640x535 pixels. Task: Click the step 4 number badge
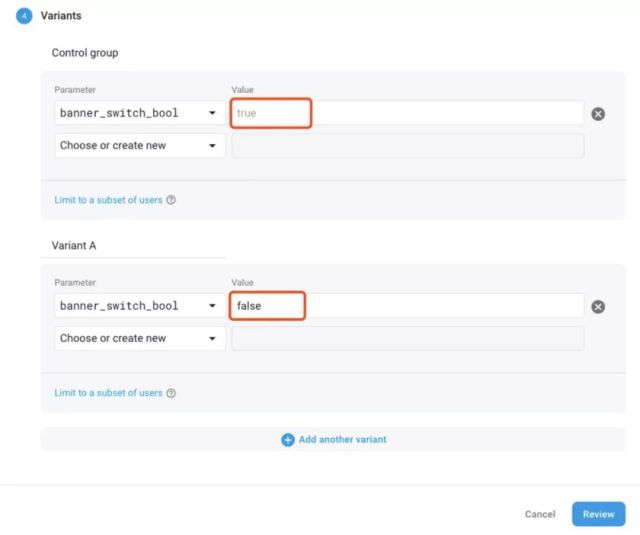pyautogui.click(x=24, y=16)
